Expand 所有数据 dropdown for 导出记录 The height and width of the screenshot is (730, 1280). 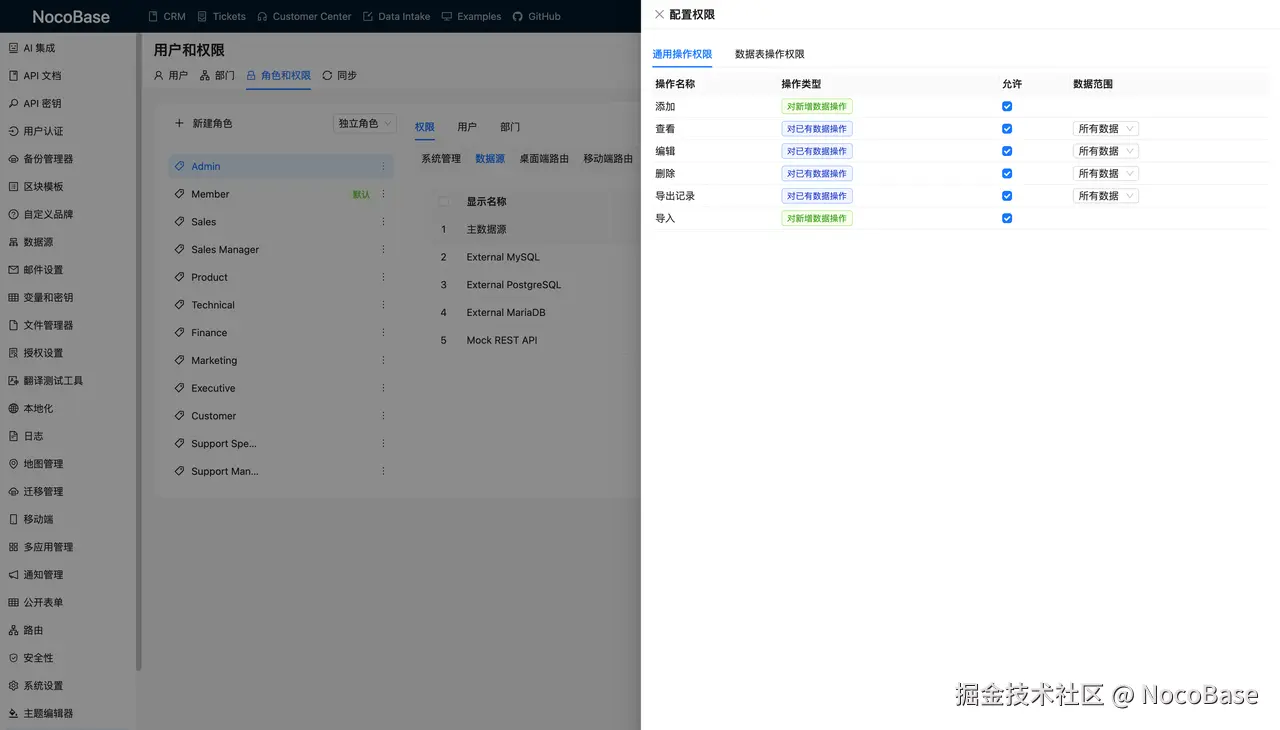[1106, 196]
